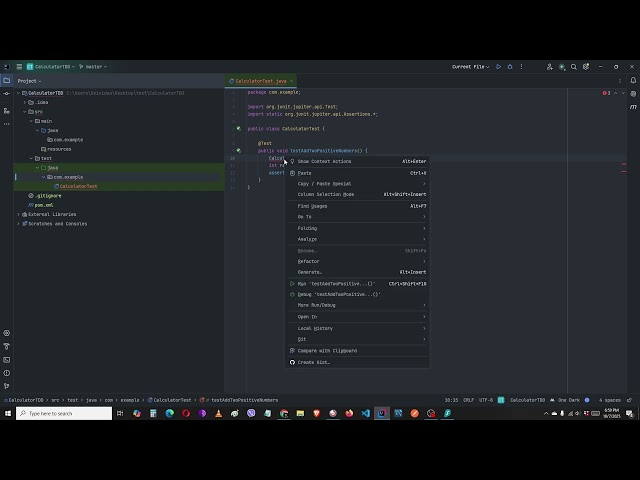Debug the current file

pos(510,67)
